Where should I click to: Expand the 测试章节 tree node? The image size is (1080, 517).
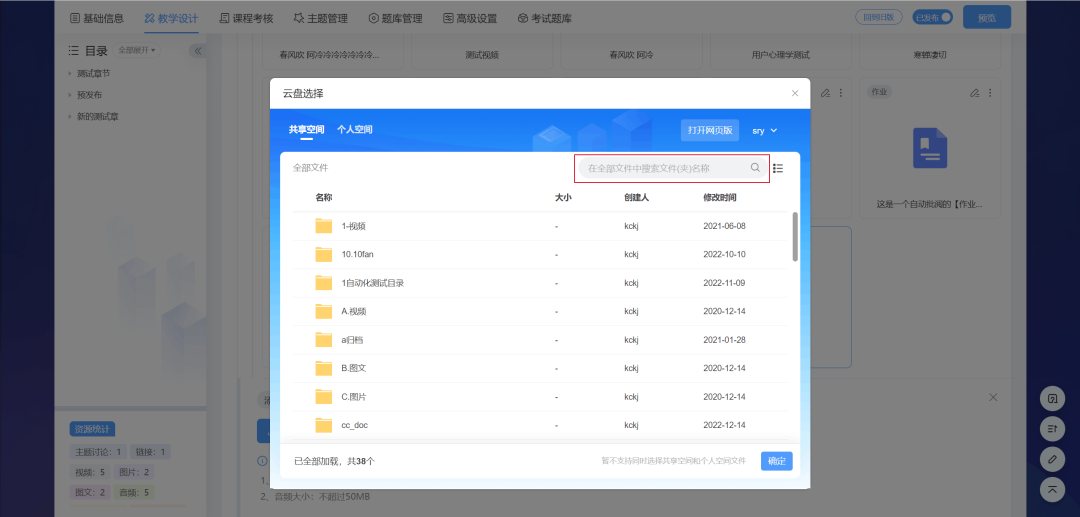(x=70, y=73)
